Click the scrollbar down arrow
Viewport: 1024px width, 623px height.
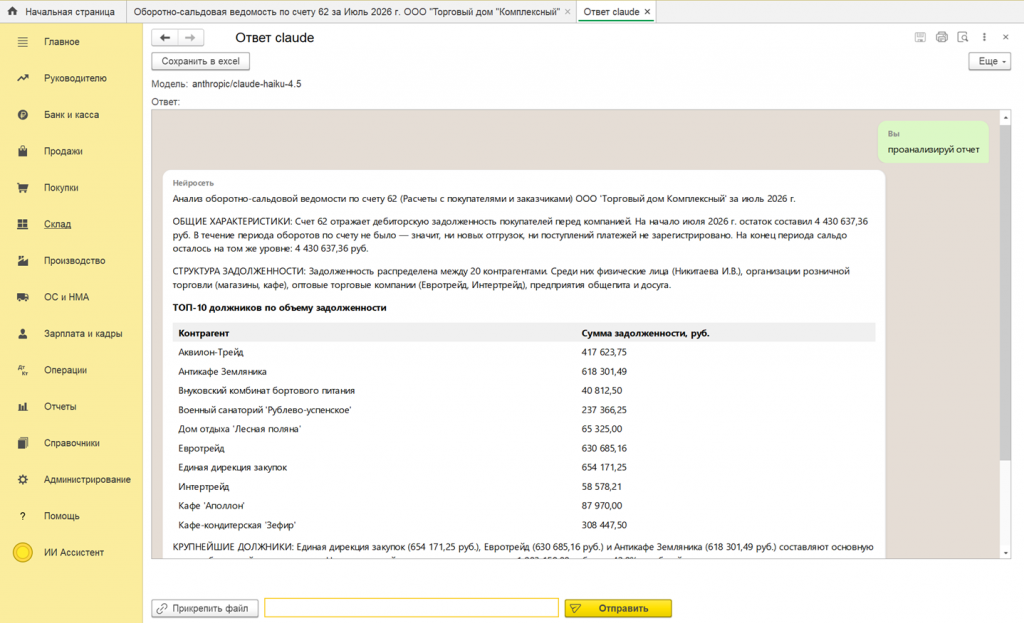[1006, 552]
